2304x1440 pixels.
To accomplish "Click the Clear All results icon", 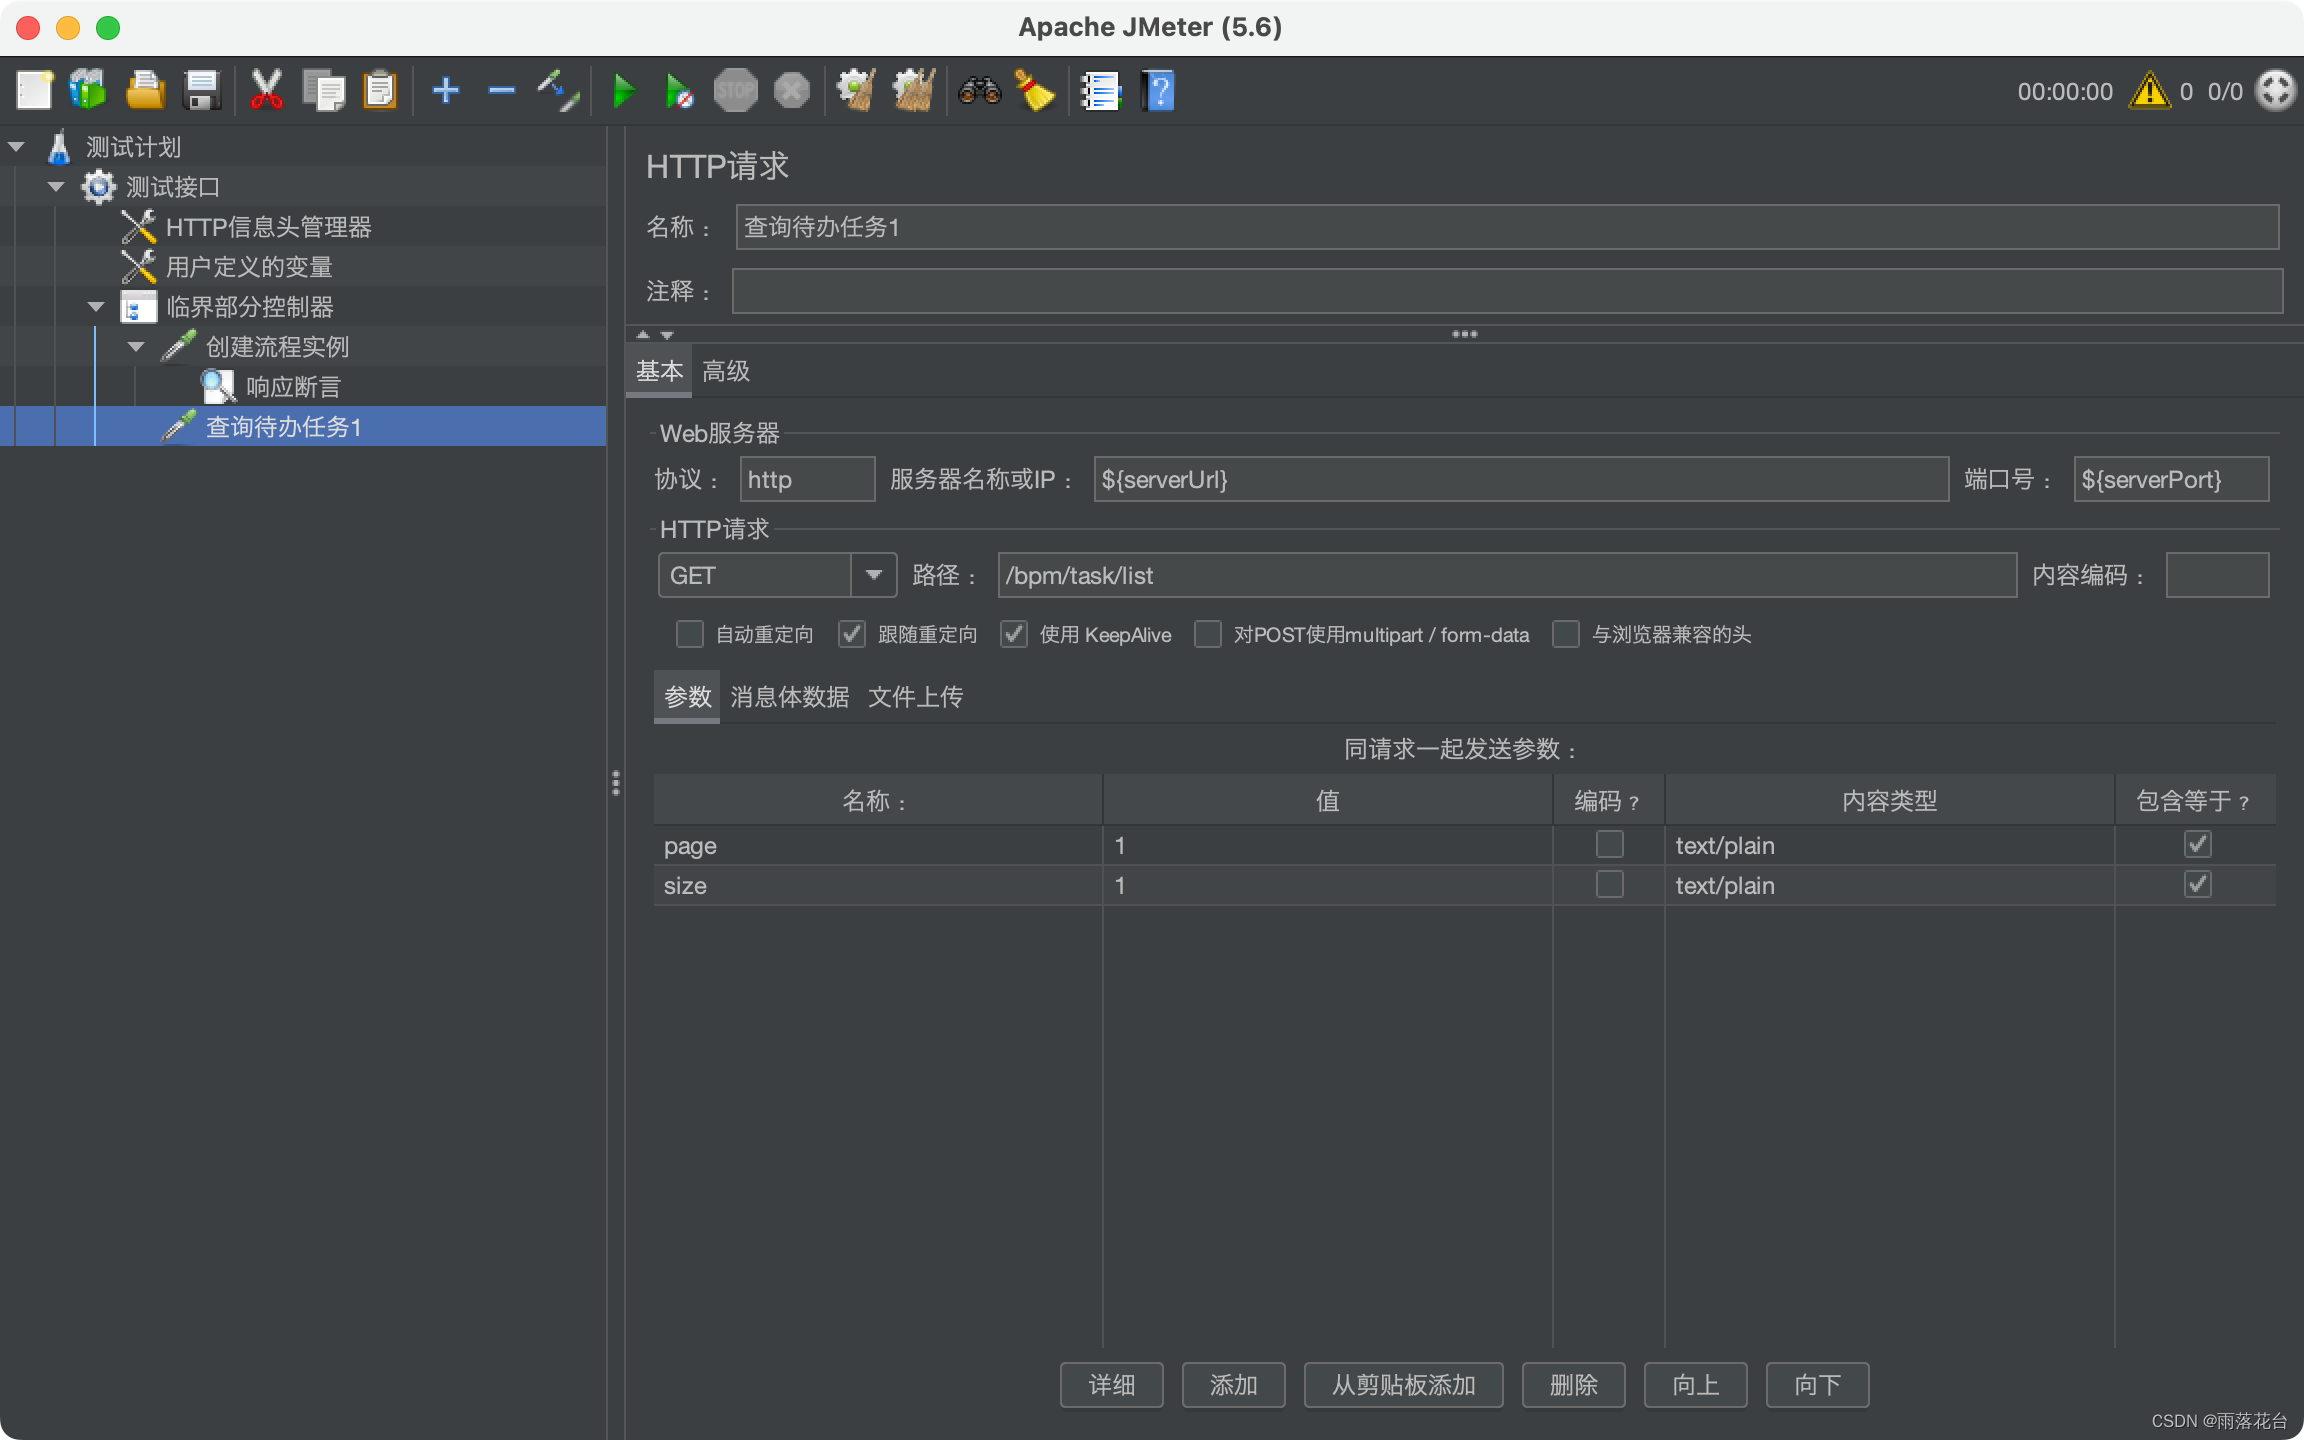I will tap(913, 91).
